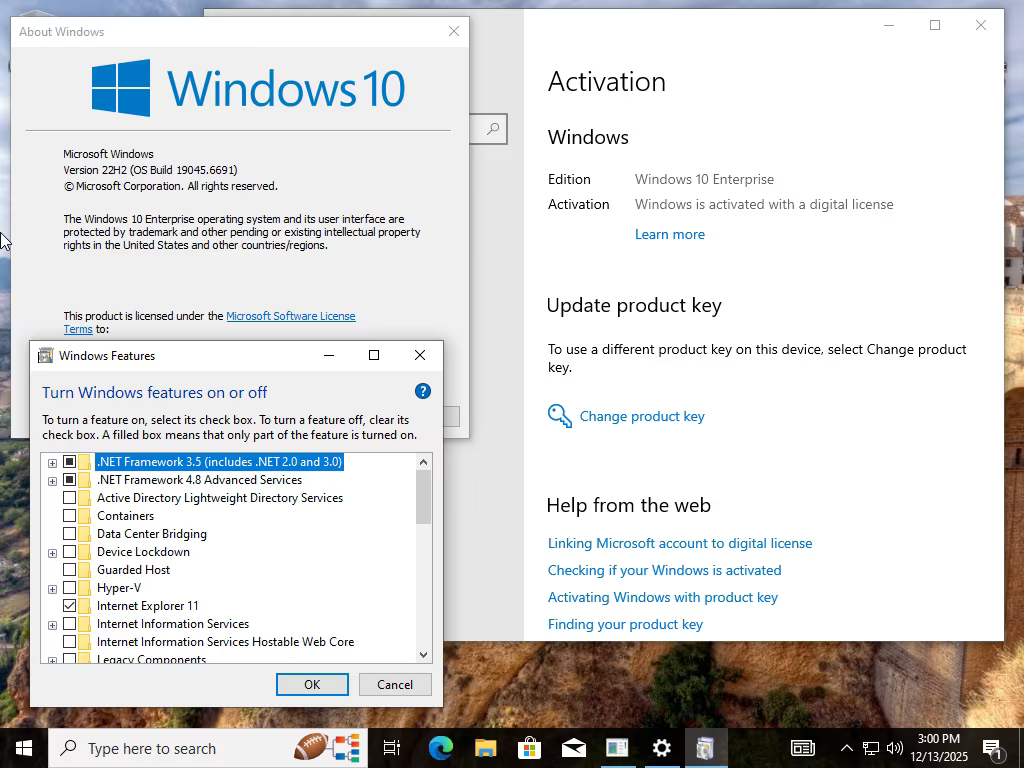1024x768 pixels.
Task: Uncheck Internet Explorer 11
Action: pos(69,606)
